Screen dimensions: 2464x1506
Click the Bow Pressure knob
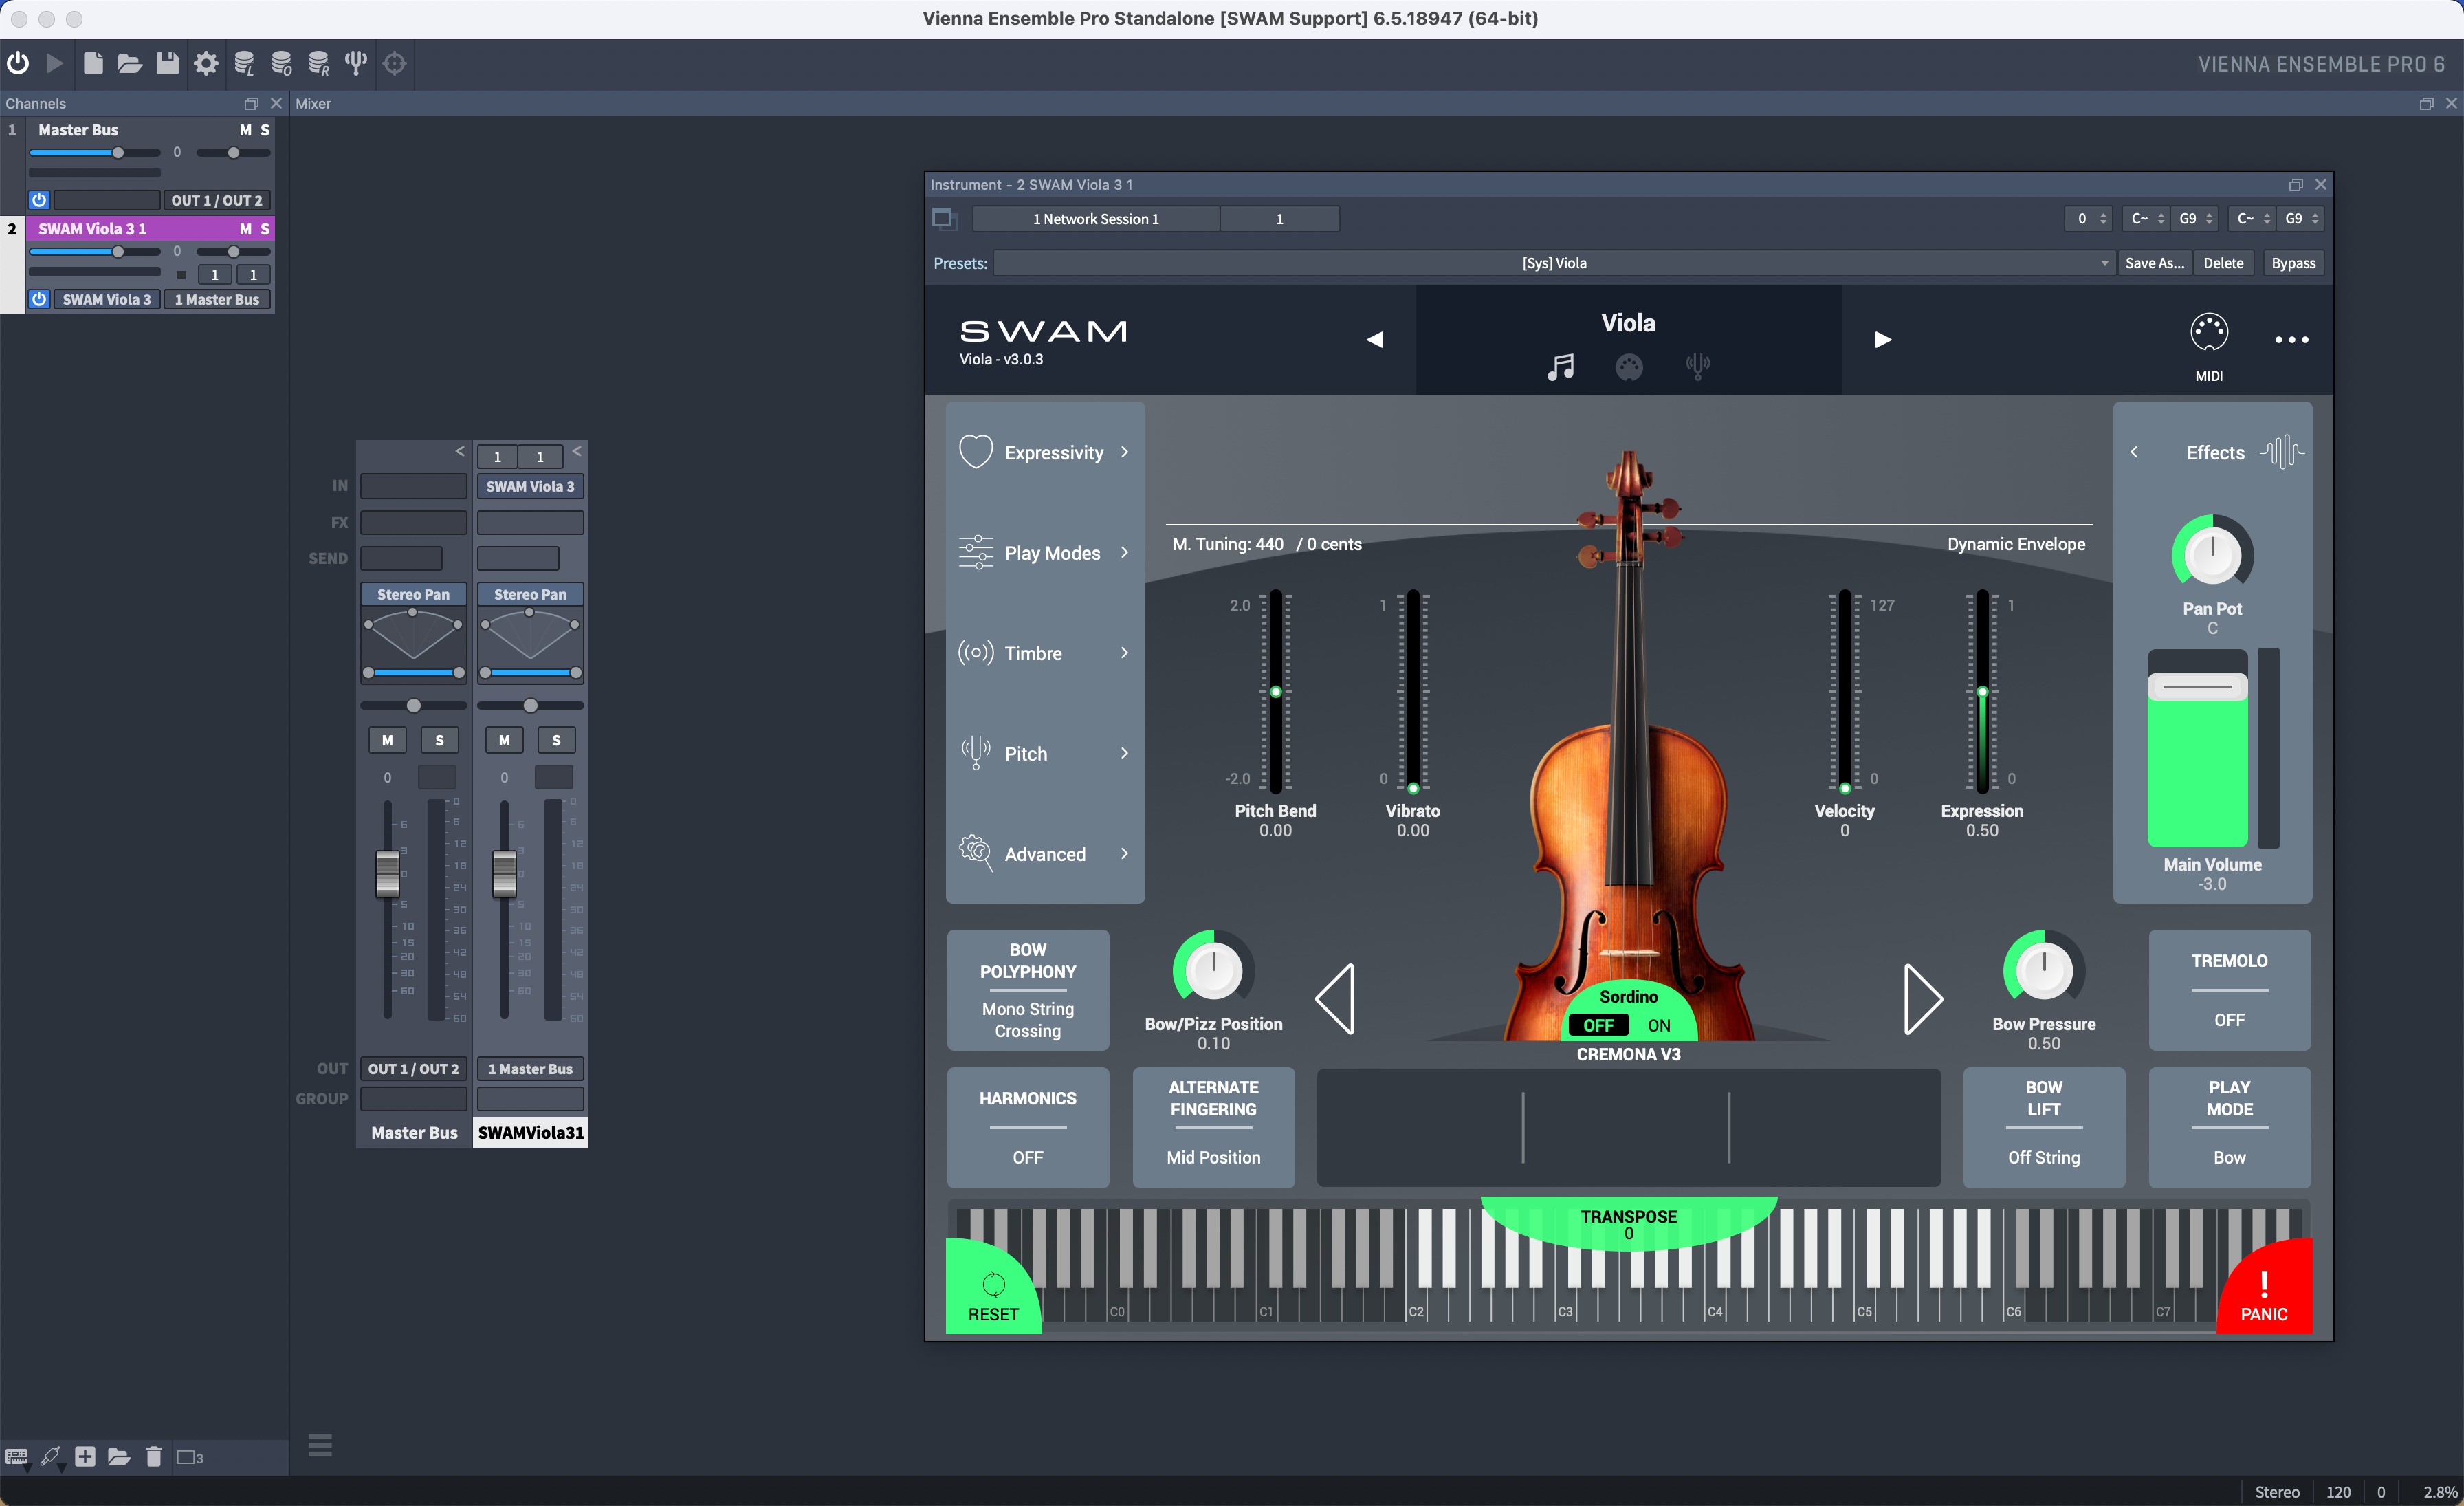[2043, 969]
